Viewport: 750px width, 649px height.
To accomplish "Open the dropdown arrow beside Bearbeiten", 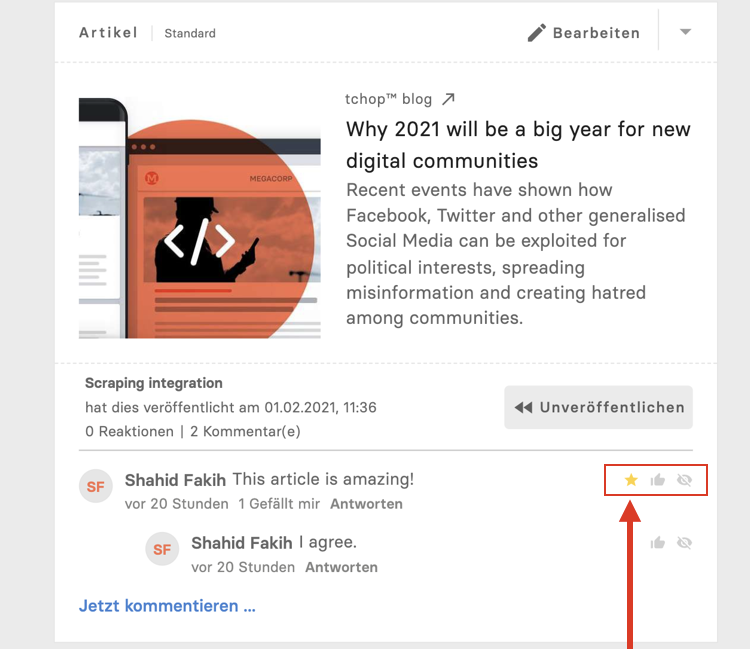I will tap(685, 32).
